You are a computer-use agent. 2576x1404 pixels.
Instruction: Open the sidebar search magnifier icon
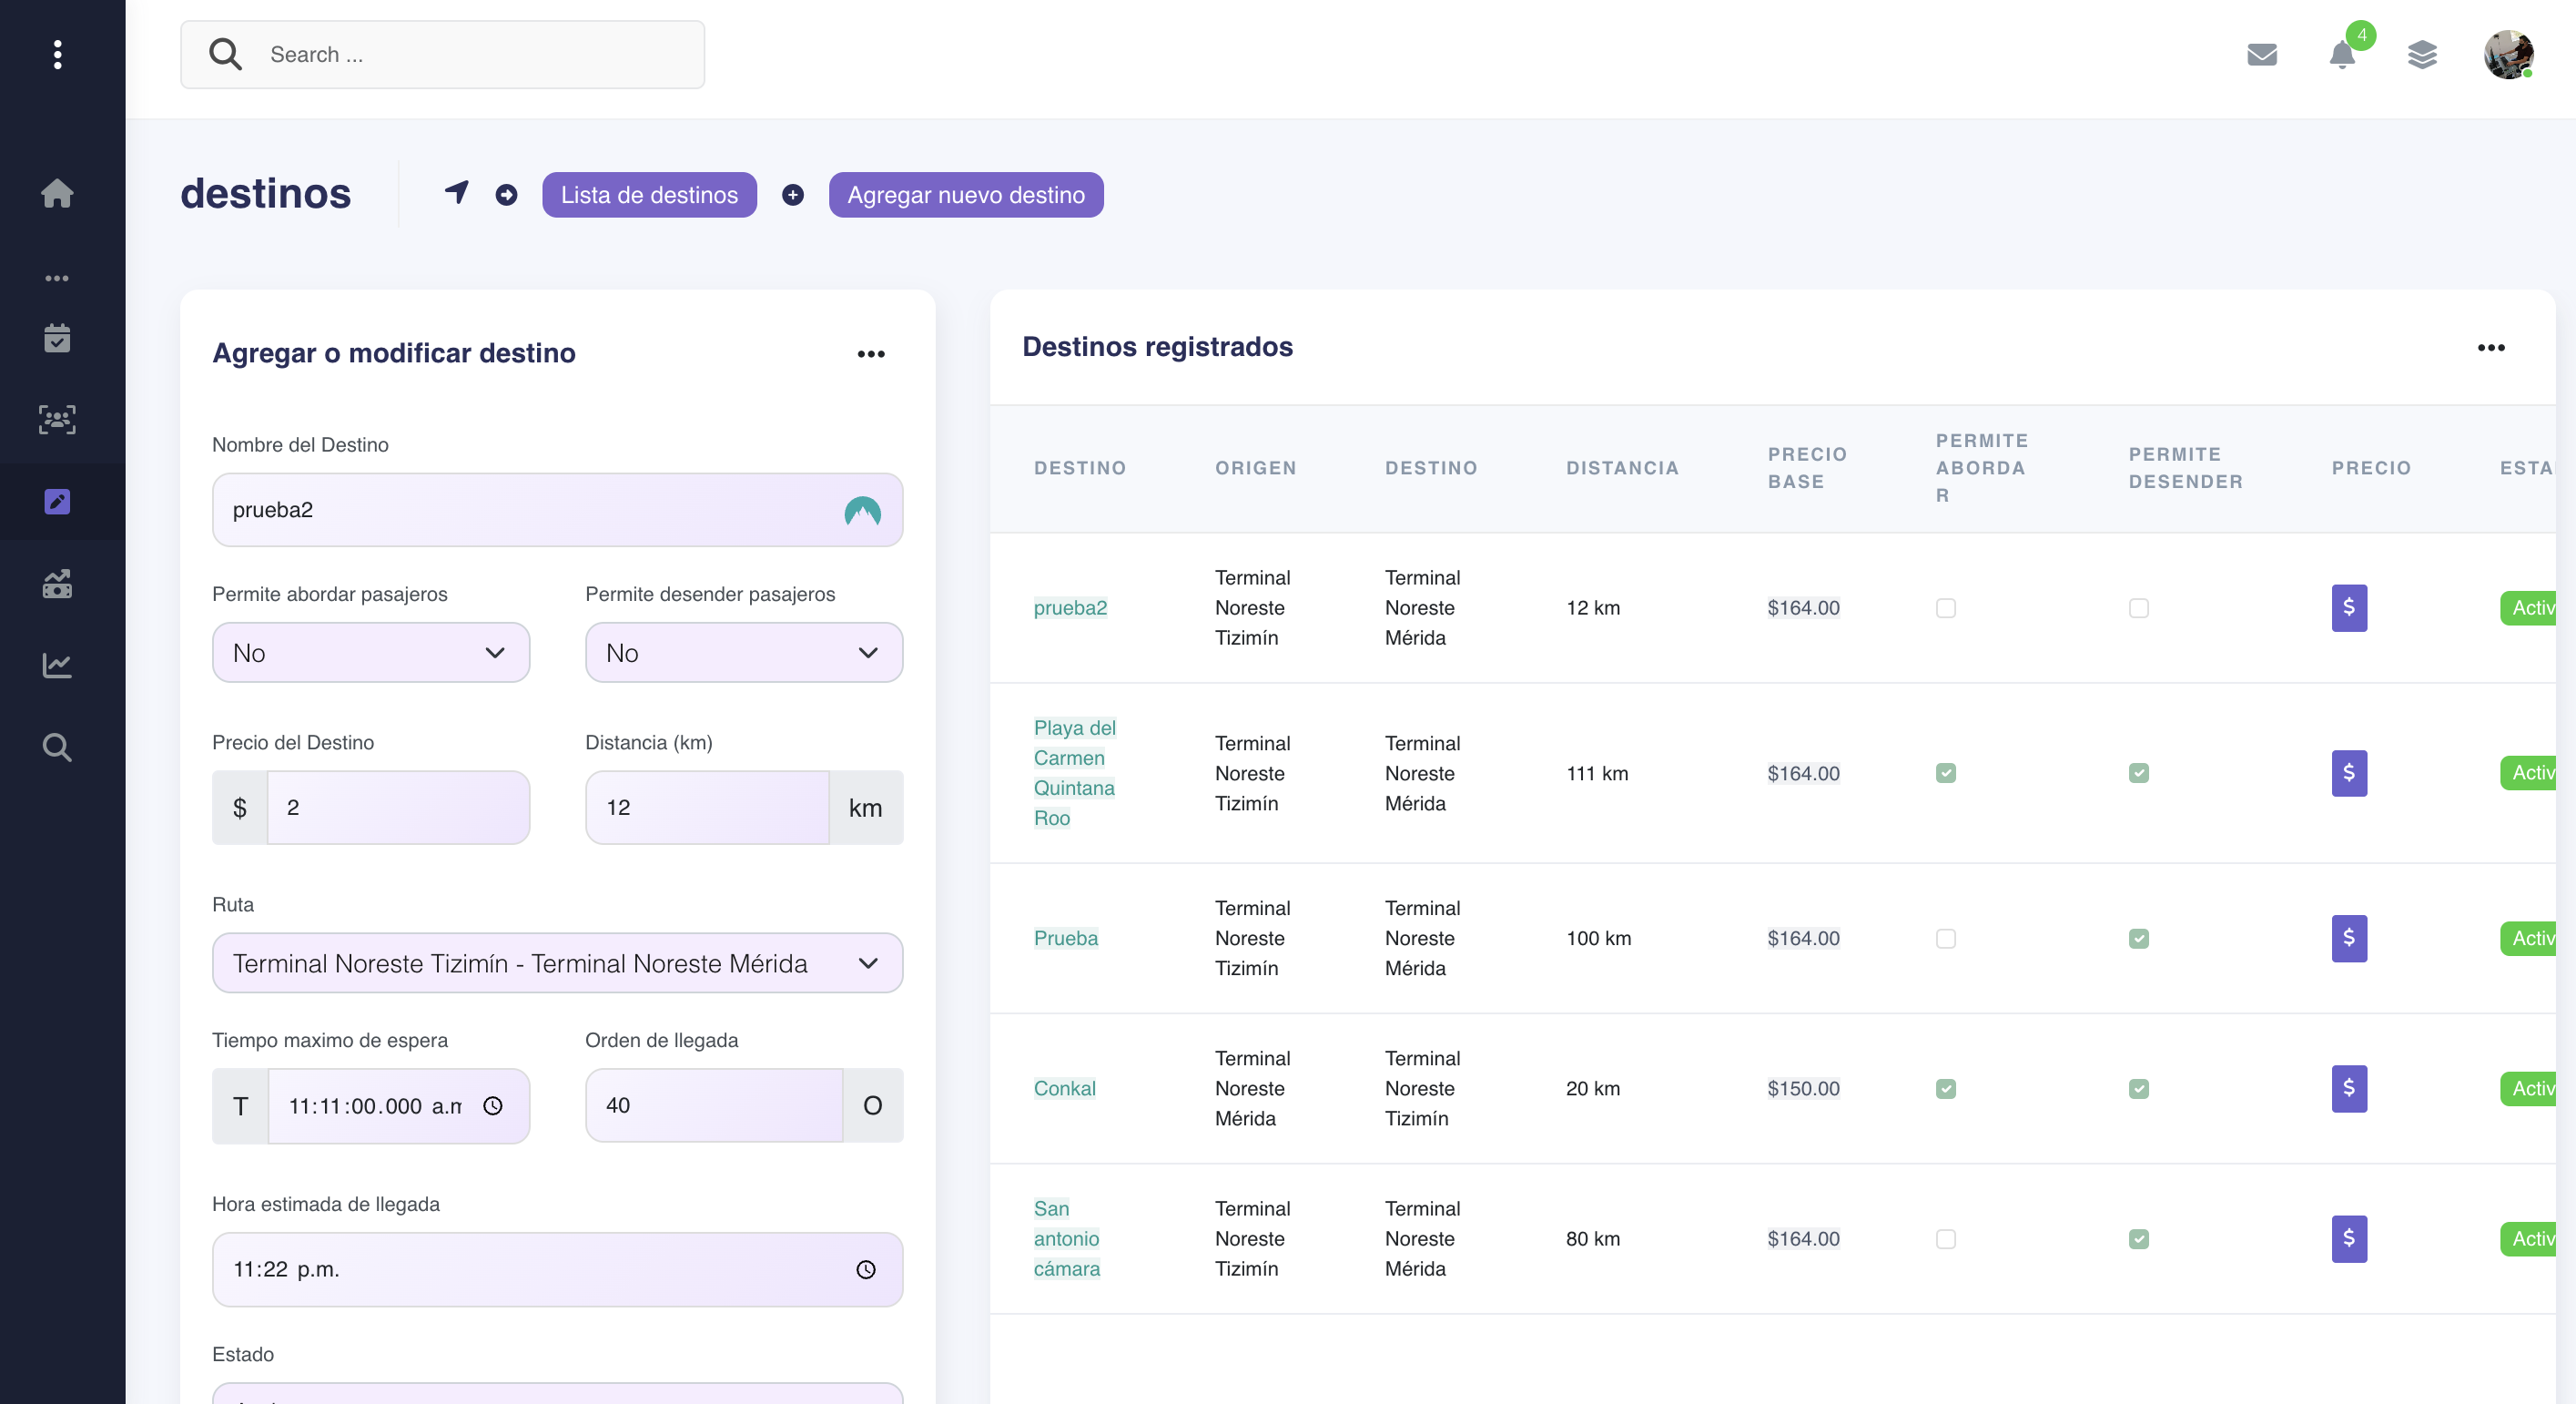click(57, 747)
